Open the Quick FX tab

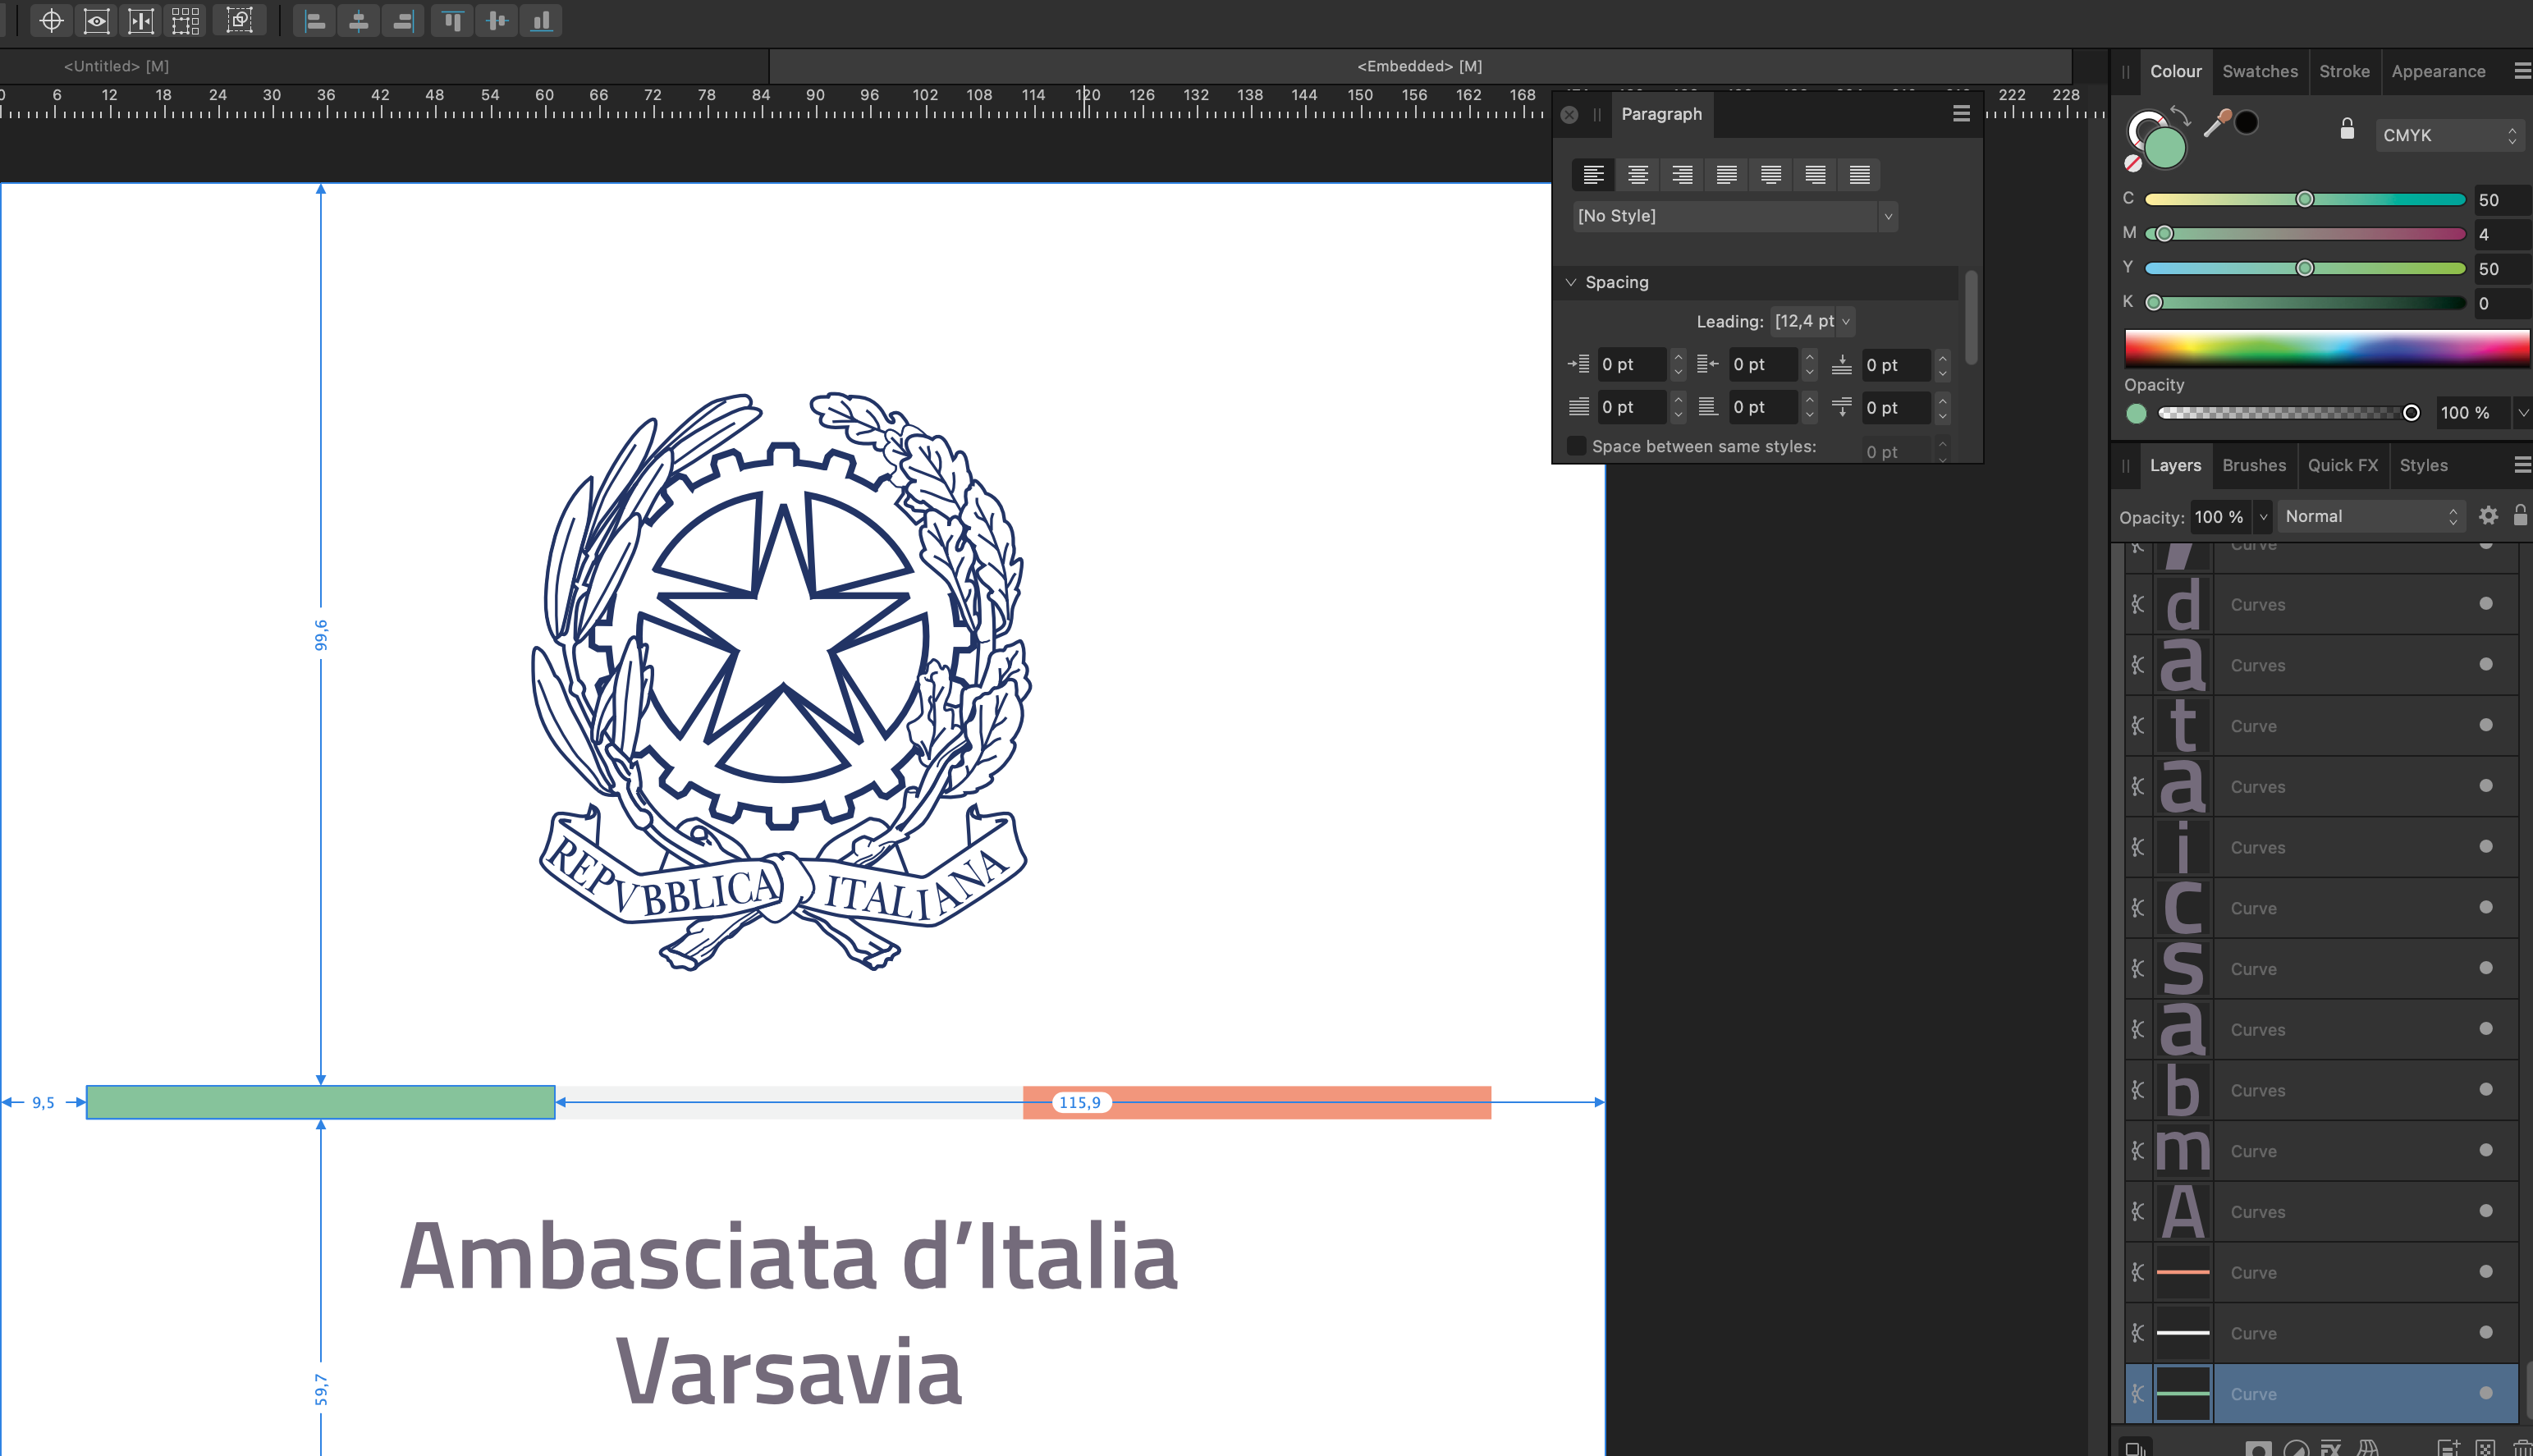pyautogui.click(x=2342, y=465)
